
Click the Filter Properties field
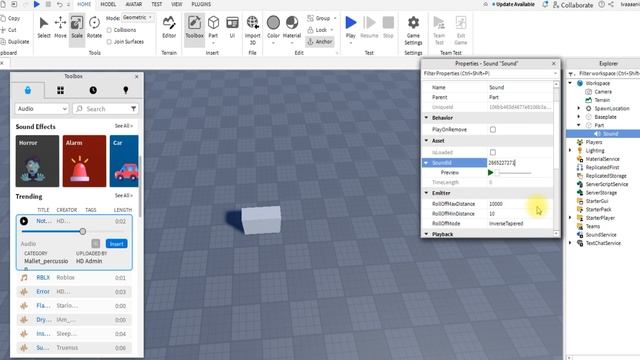pos(490,73)
